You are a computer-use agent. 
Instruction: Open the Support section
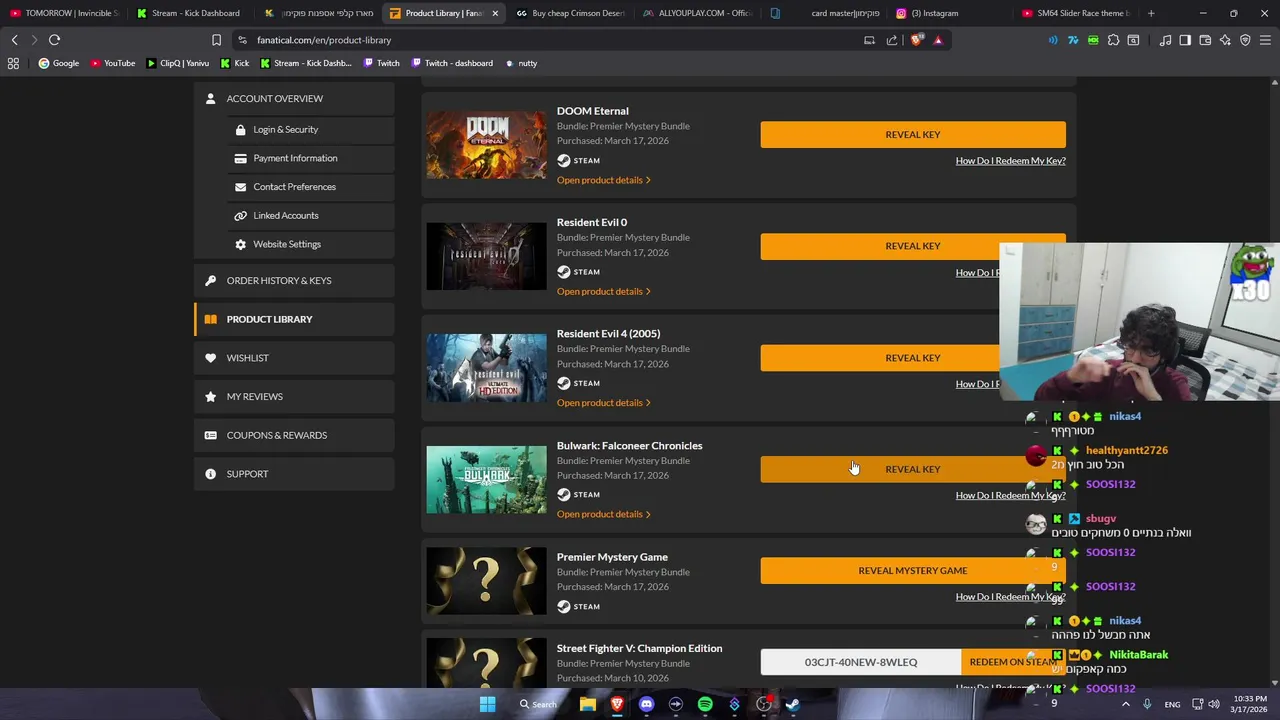(294, 474)
